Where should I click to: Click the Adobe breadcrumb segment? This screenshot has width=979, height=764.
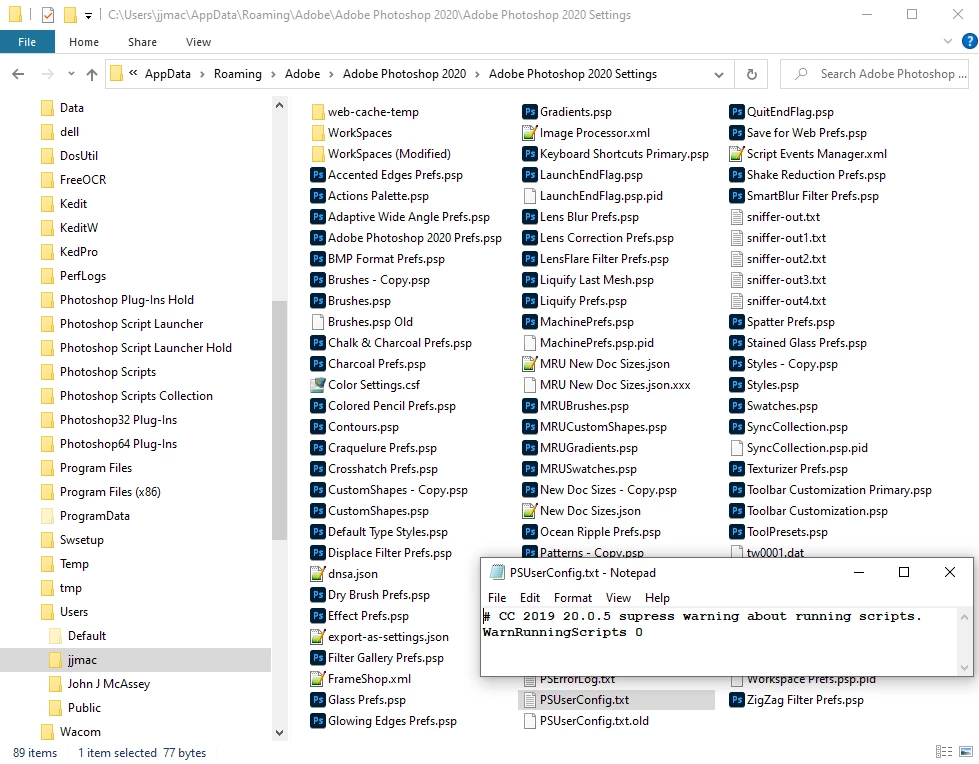point(302,74)
